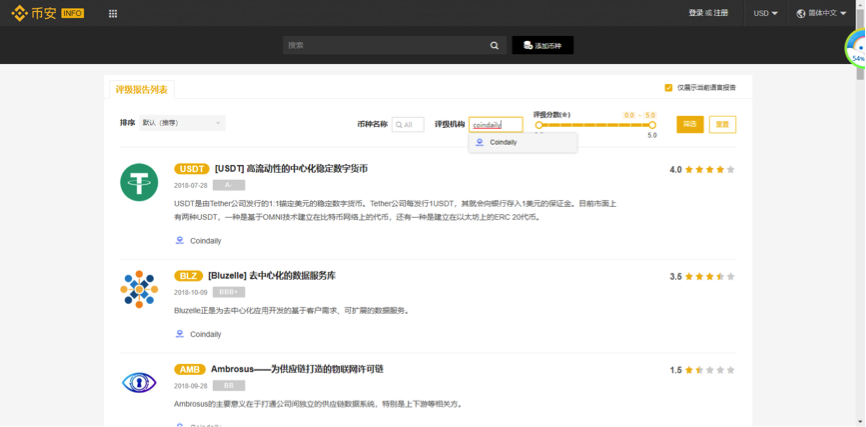Click the USDT Tether coin logo
The width and height of the screenshot is (866, 427).
(139, 182)
